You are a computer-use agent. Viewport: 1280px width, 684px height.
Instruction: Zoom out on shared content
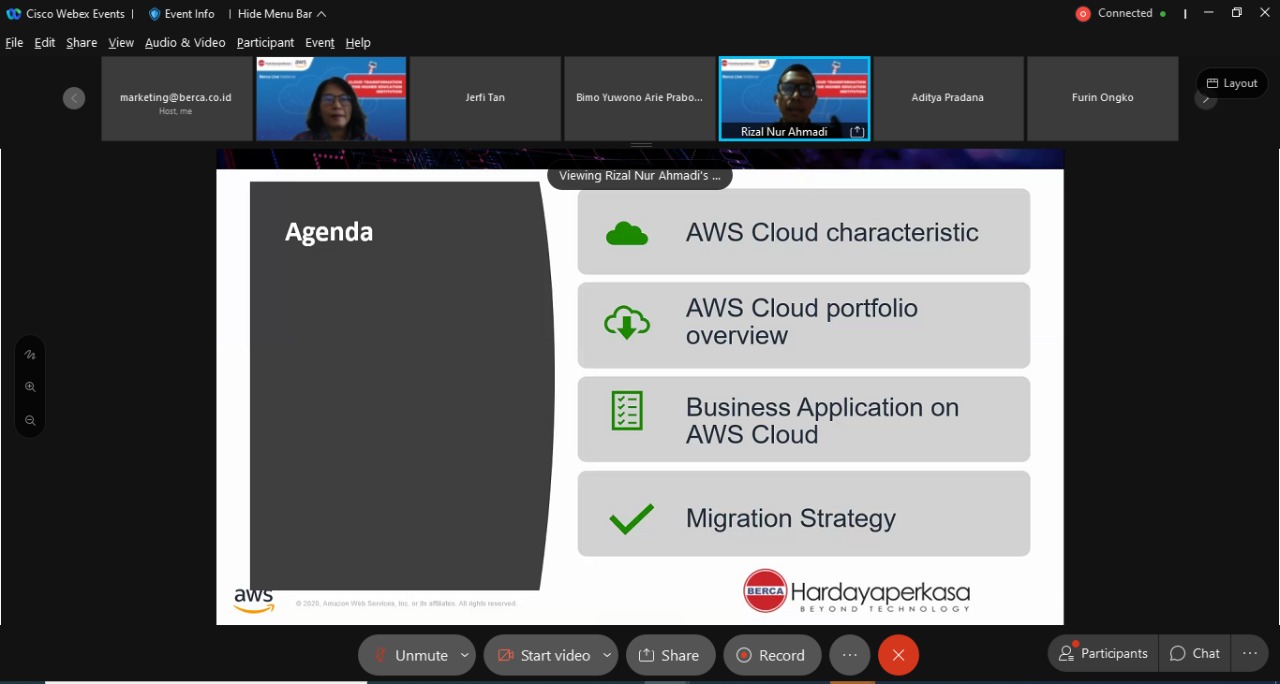tap(30, 421)
